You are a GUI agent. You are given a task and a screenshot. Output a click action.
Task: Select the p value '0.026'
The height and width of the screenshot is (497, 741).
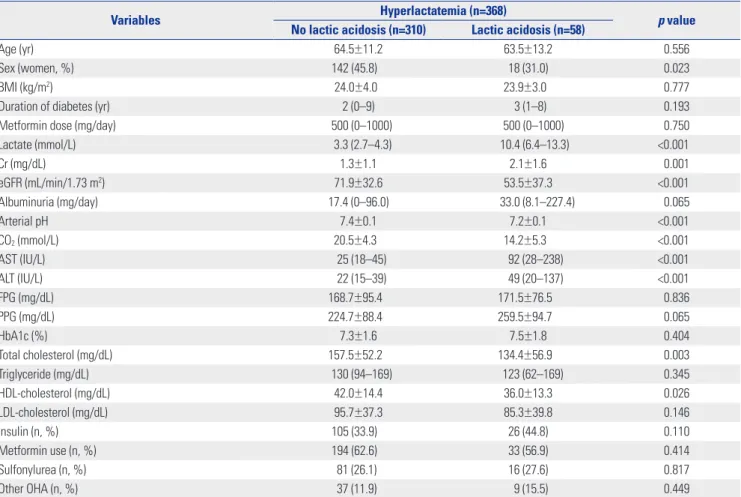coord(676,394)
